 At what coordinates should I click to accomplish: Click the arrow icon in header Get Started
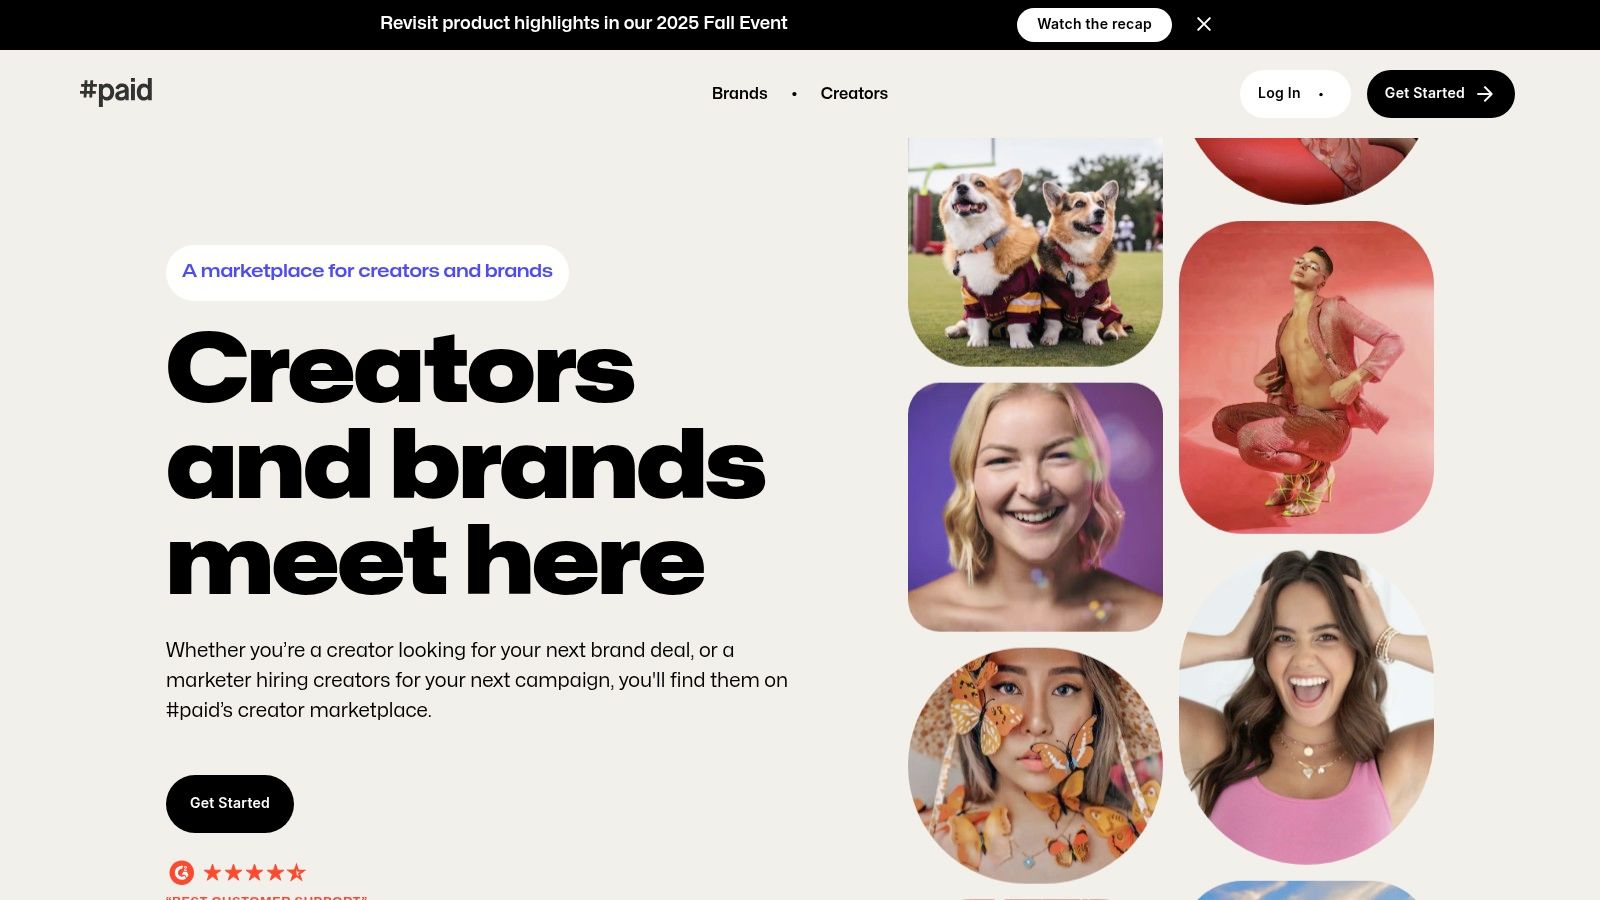1485,94
